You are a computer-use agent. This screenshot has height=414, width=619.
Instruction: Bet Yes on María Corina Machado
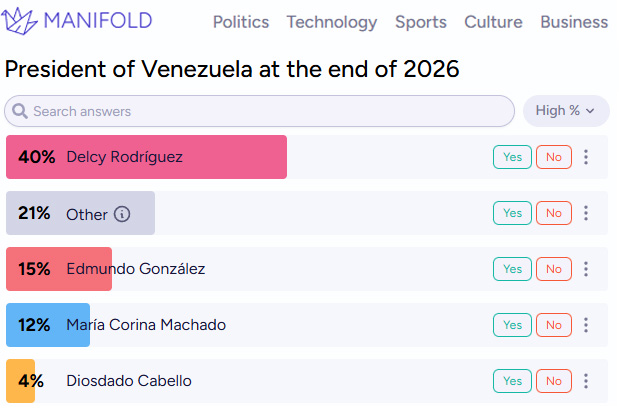pos(511,325)
